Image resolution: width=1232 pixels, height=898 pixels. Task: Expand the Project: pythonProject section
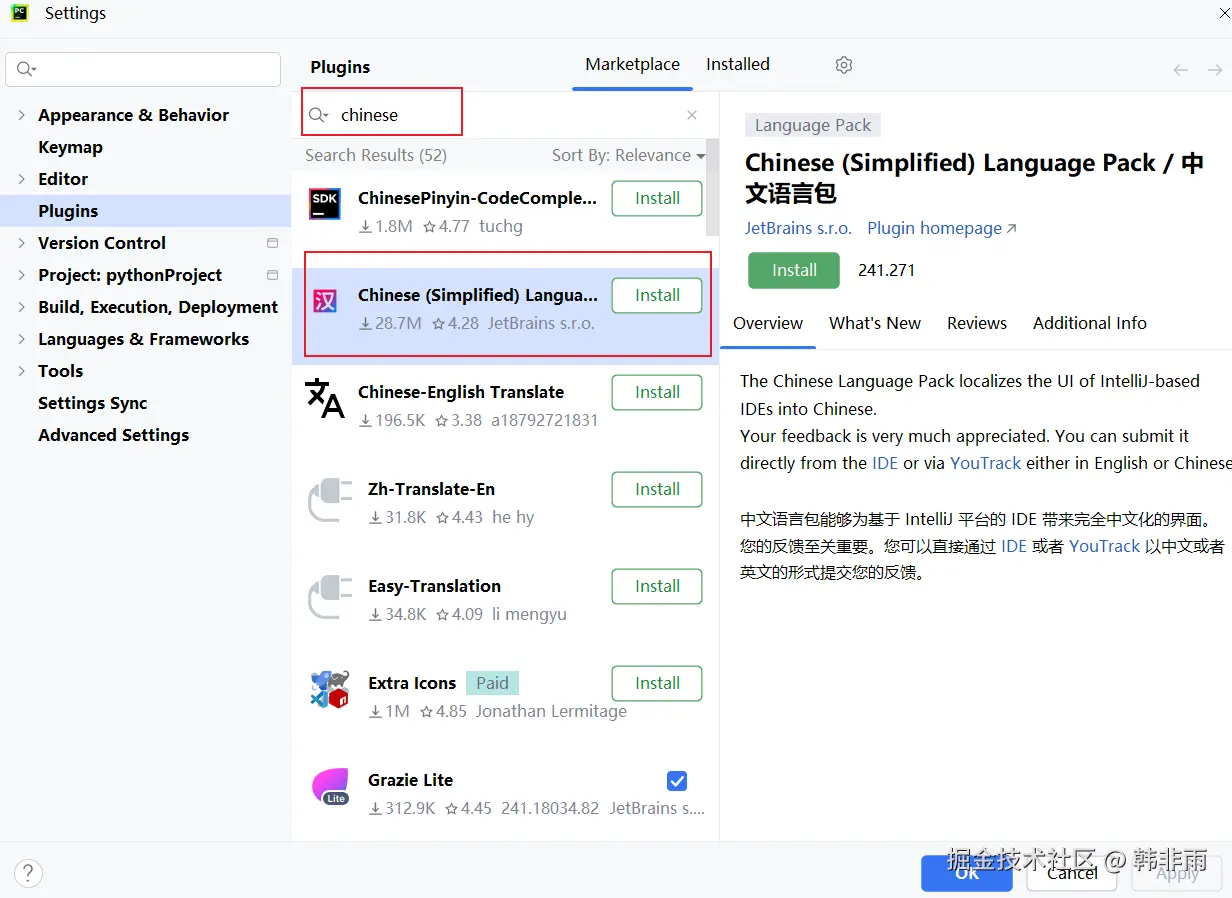point(22,275)
